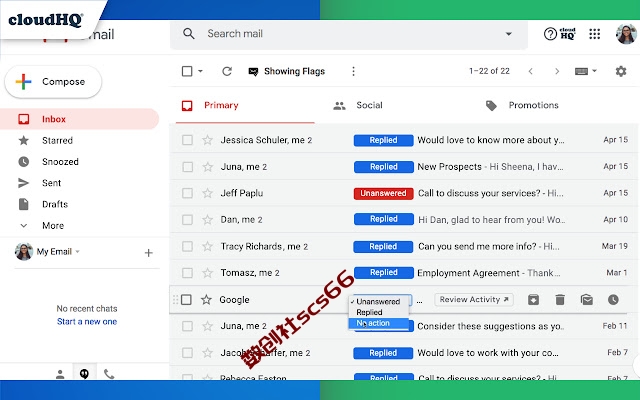Star the Jeff Paplu email
This screenshot has width=640, height=400.
tap(207, 193)
